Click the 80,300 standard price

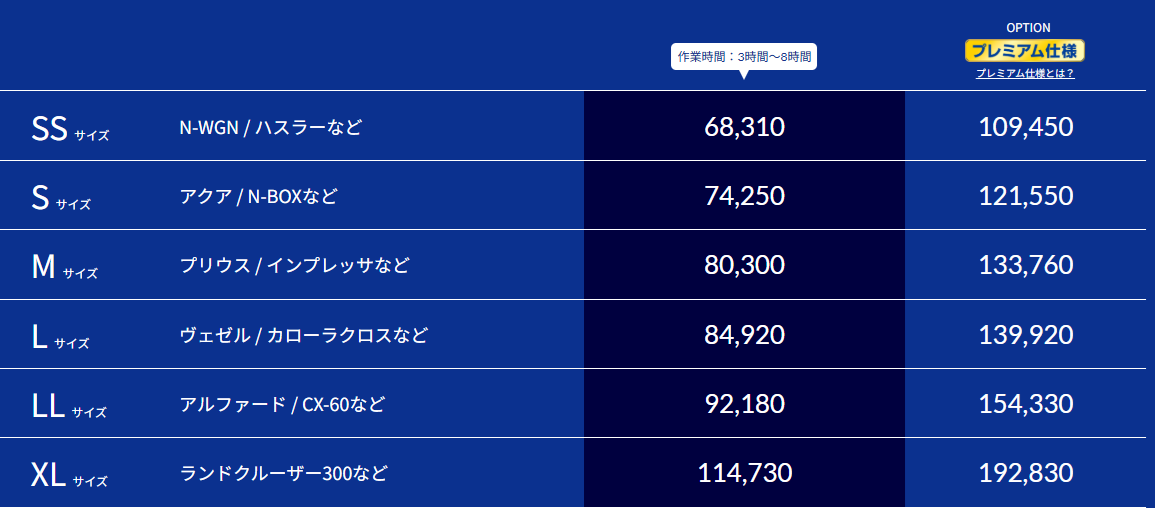coord(744,265)
